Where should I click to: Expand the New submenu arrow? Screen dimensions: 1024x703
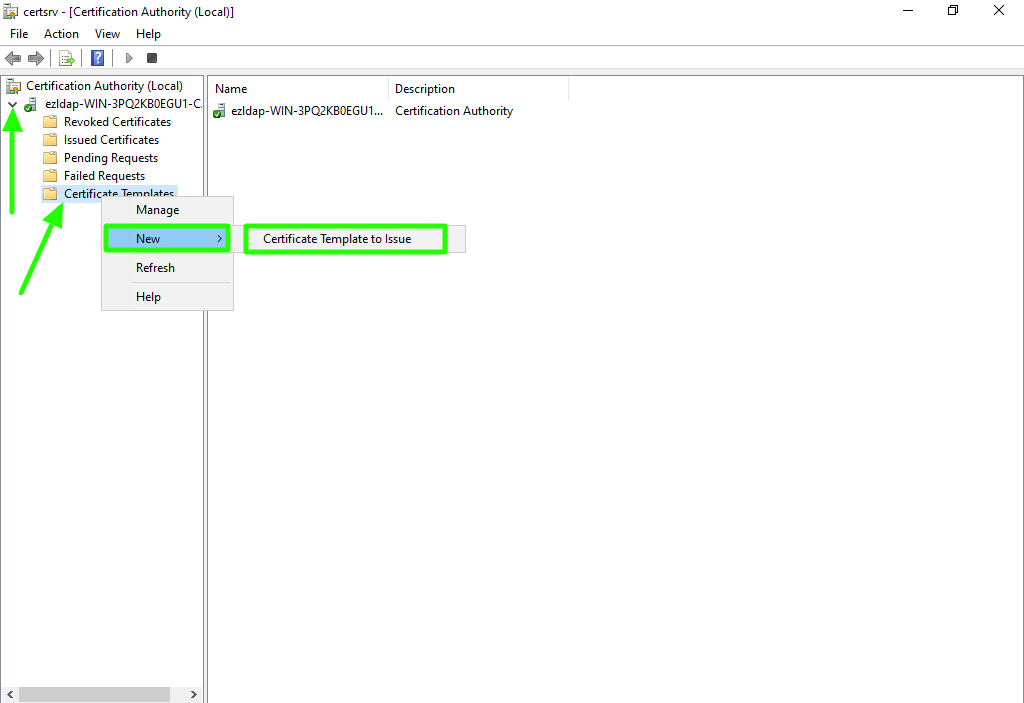(x=220, y=239)
